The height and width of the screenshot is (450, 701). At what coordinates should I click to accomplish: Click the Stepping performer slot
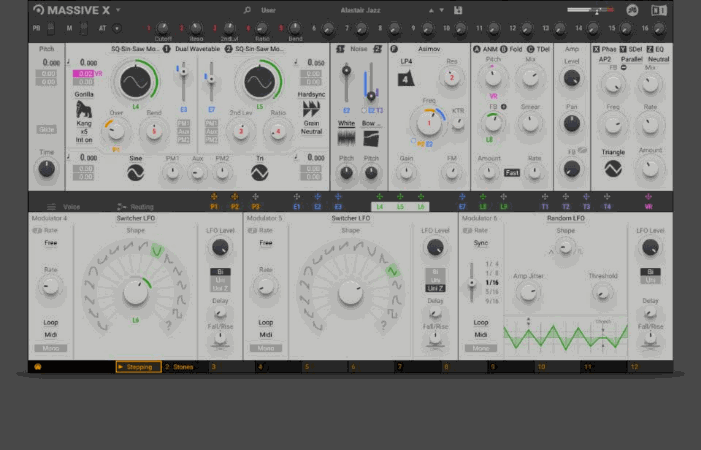[x=138, y=367]
